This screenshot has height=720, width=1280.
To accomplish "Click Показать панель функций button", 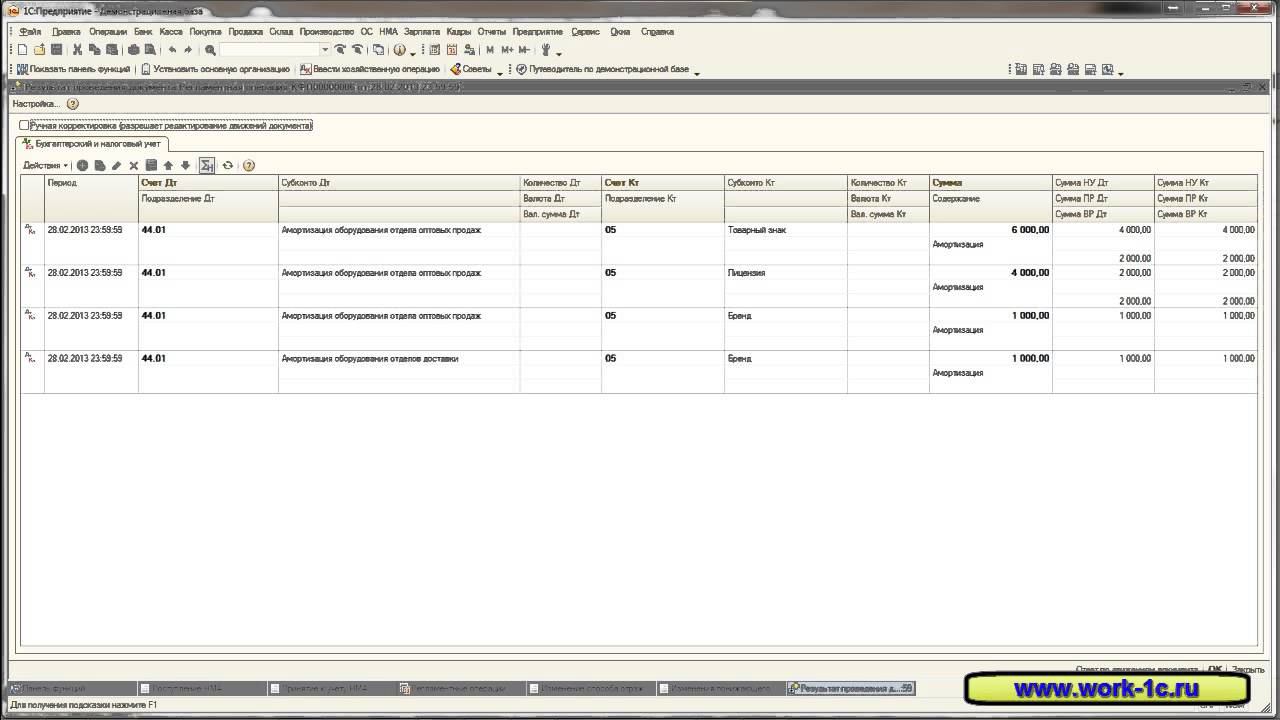I will click(74, 70).
